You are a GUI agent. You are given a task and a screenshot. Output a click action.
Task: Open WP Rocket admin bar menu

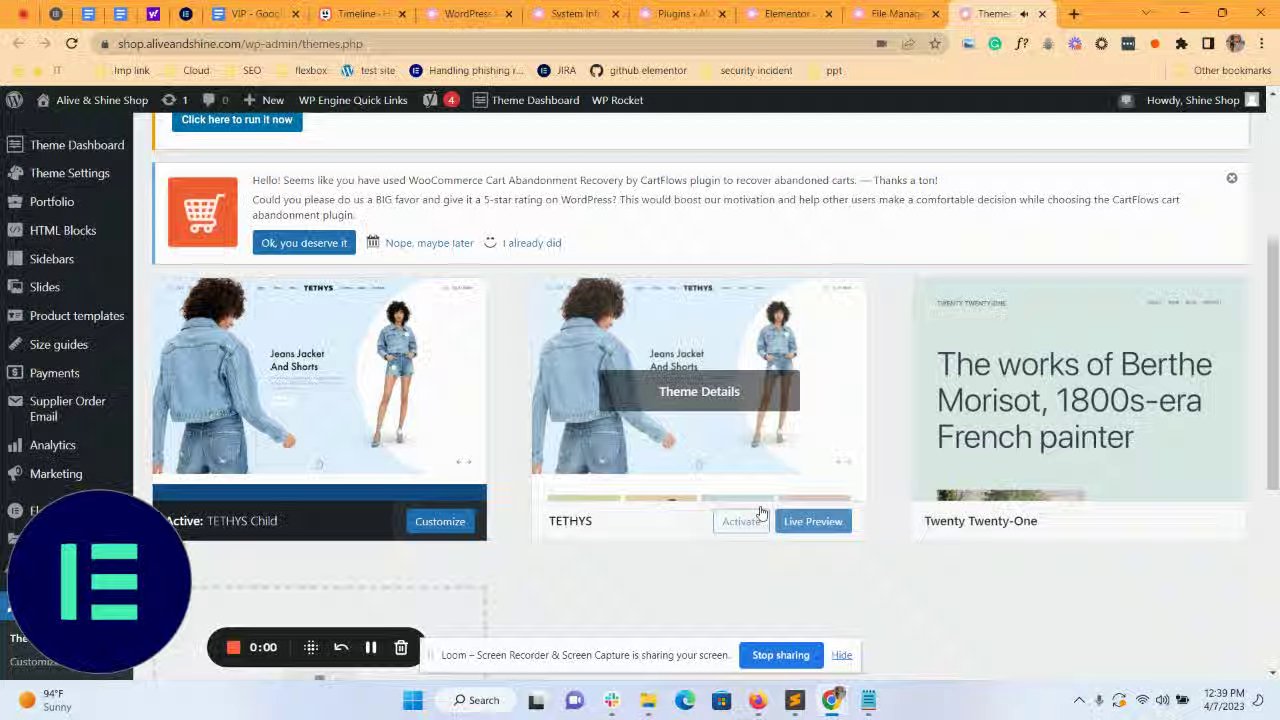pyautogui.click(x=617, y=100)
